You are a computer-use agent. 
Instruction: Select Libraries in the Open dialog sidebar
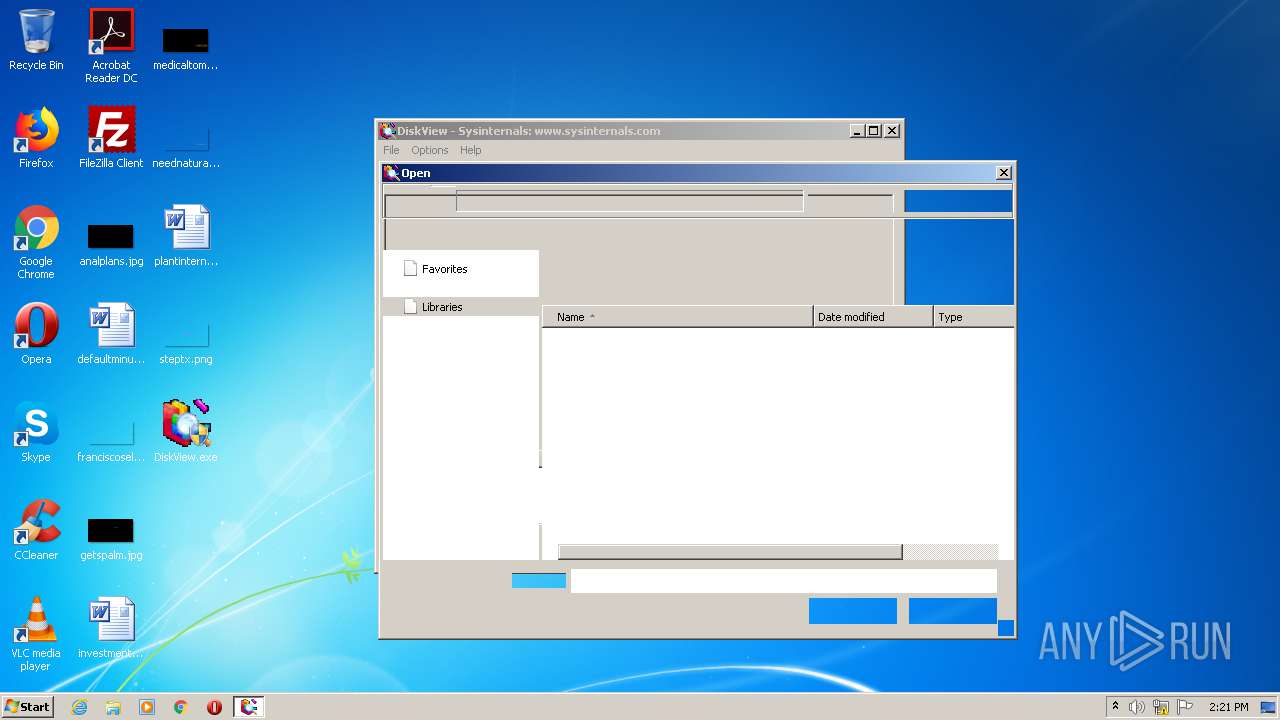coord(441,307)
